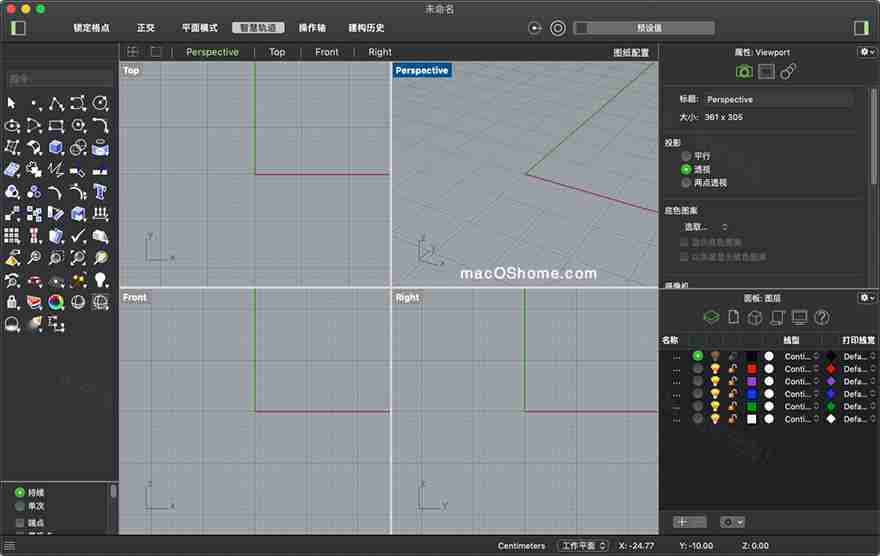Switch to the Right viewport tab
880x556 pixels.
click(x=379, y=52)
